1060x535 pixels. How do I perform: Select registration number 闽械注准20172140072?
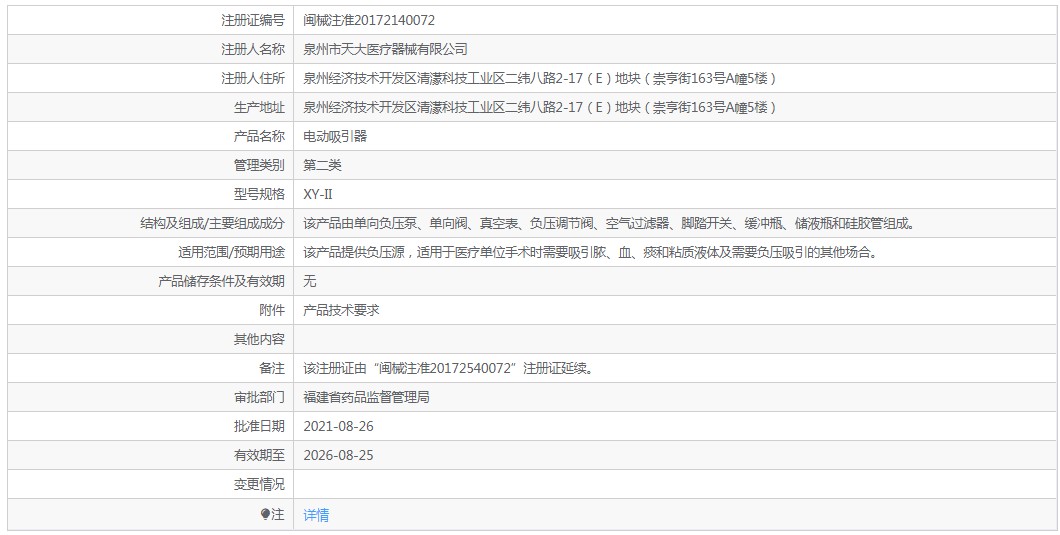click(369, 20)
